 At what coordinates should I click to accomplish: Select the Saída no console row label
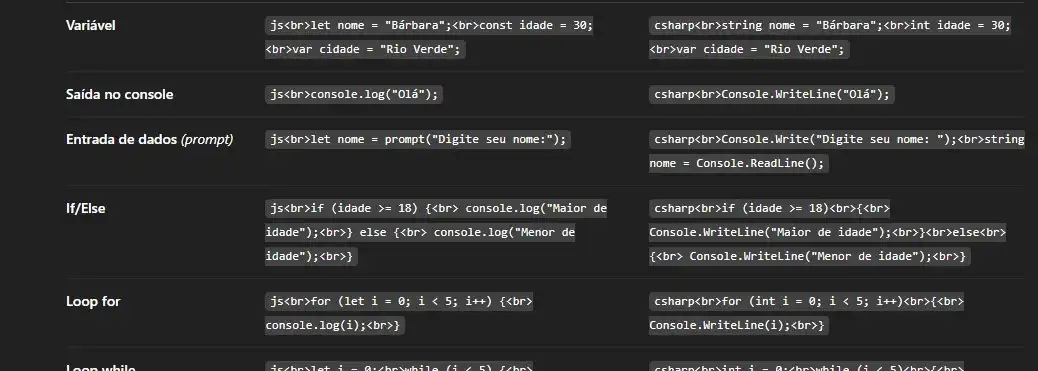(x=120, y=94)
